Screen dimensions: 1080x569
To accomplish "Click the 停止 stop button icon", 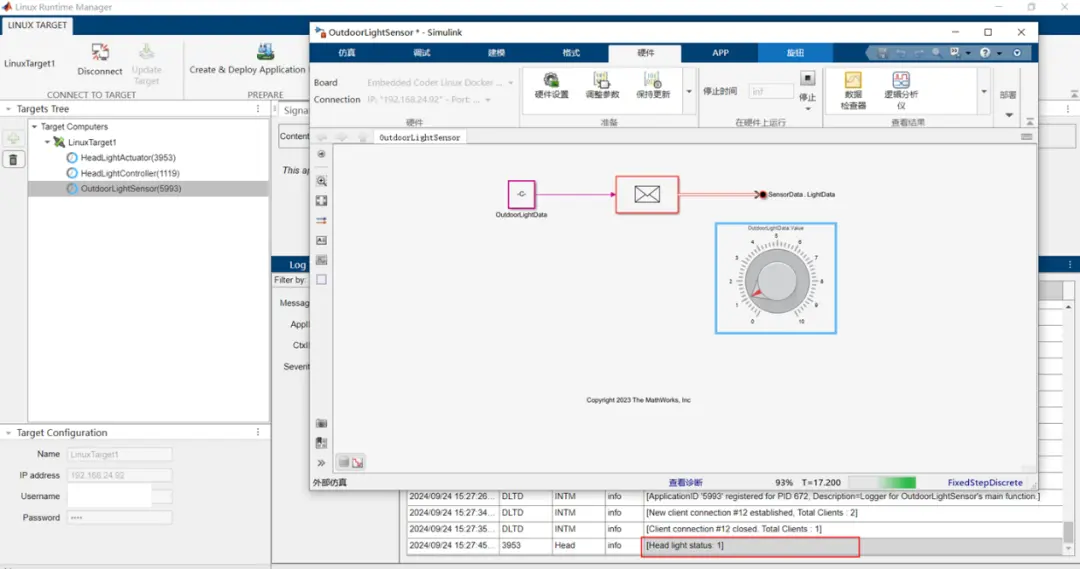I will point(808,78).
